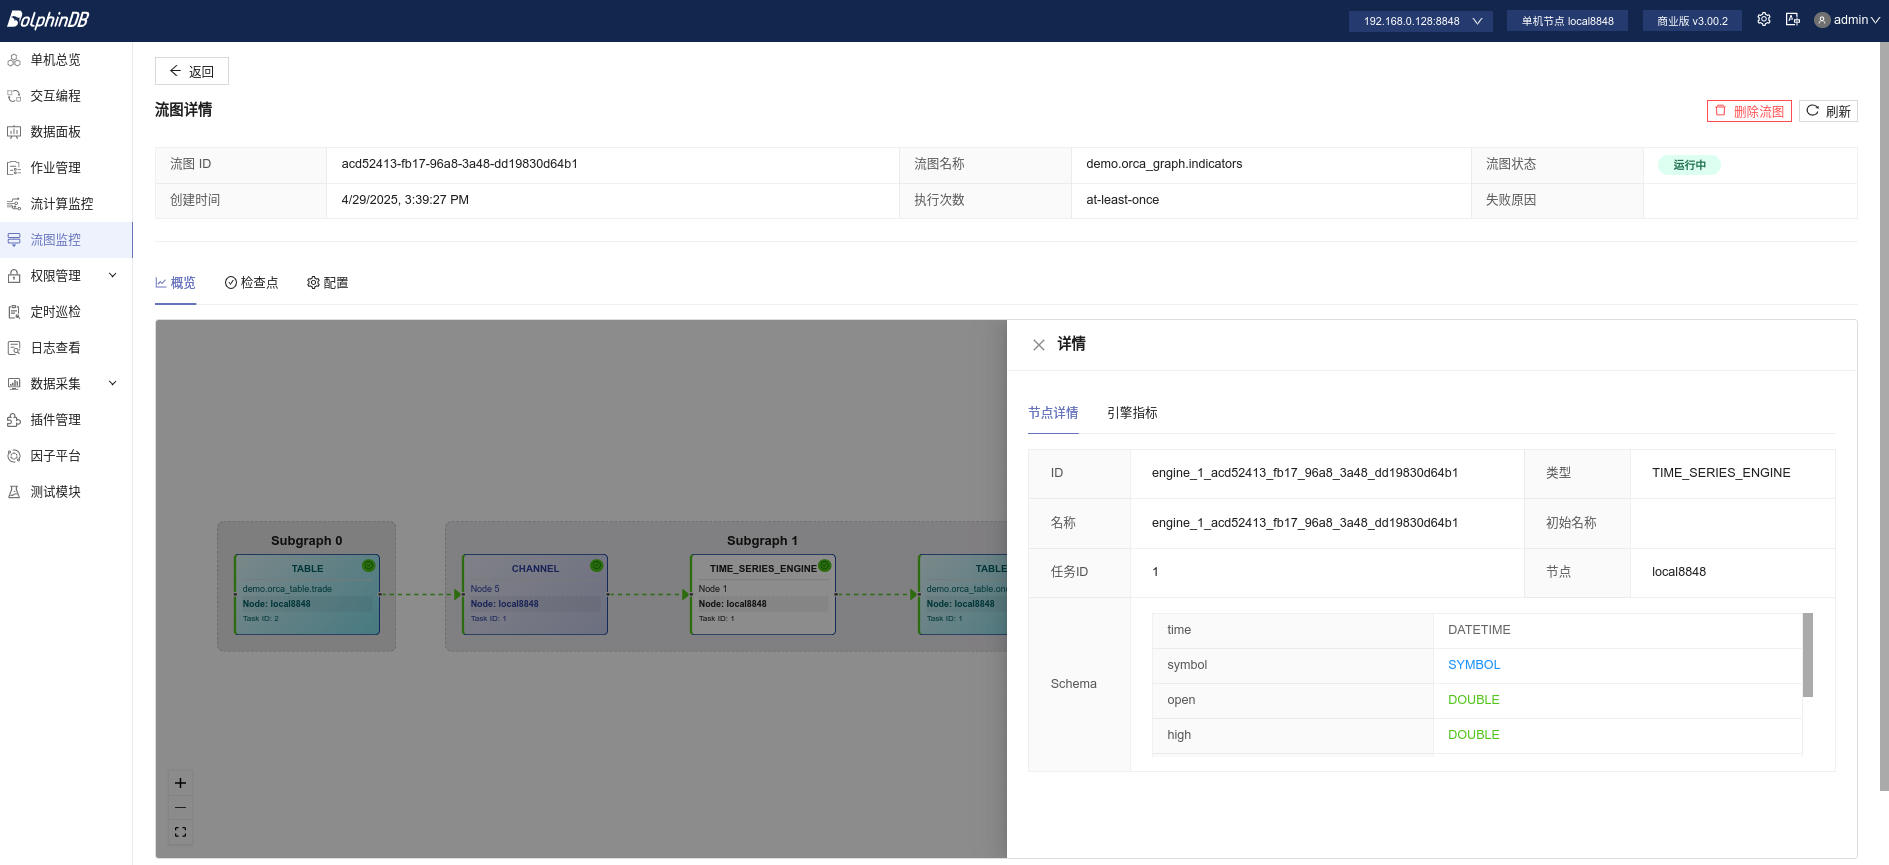Zoom in the flow graph canvas
The image size is (1889, 865).
pyautogui.click(x=181, y=783)
